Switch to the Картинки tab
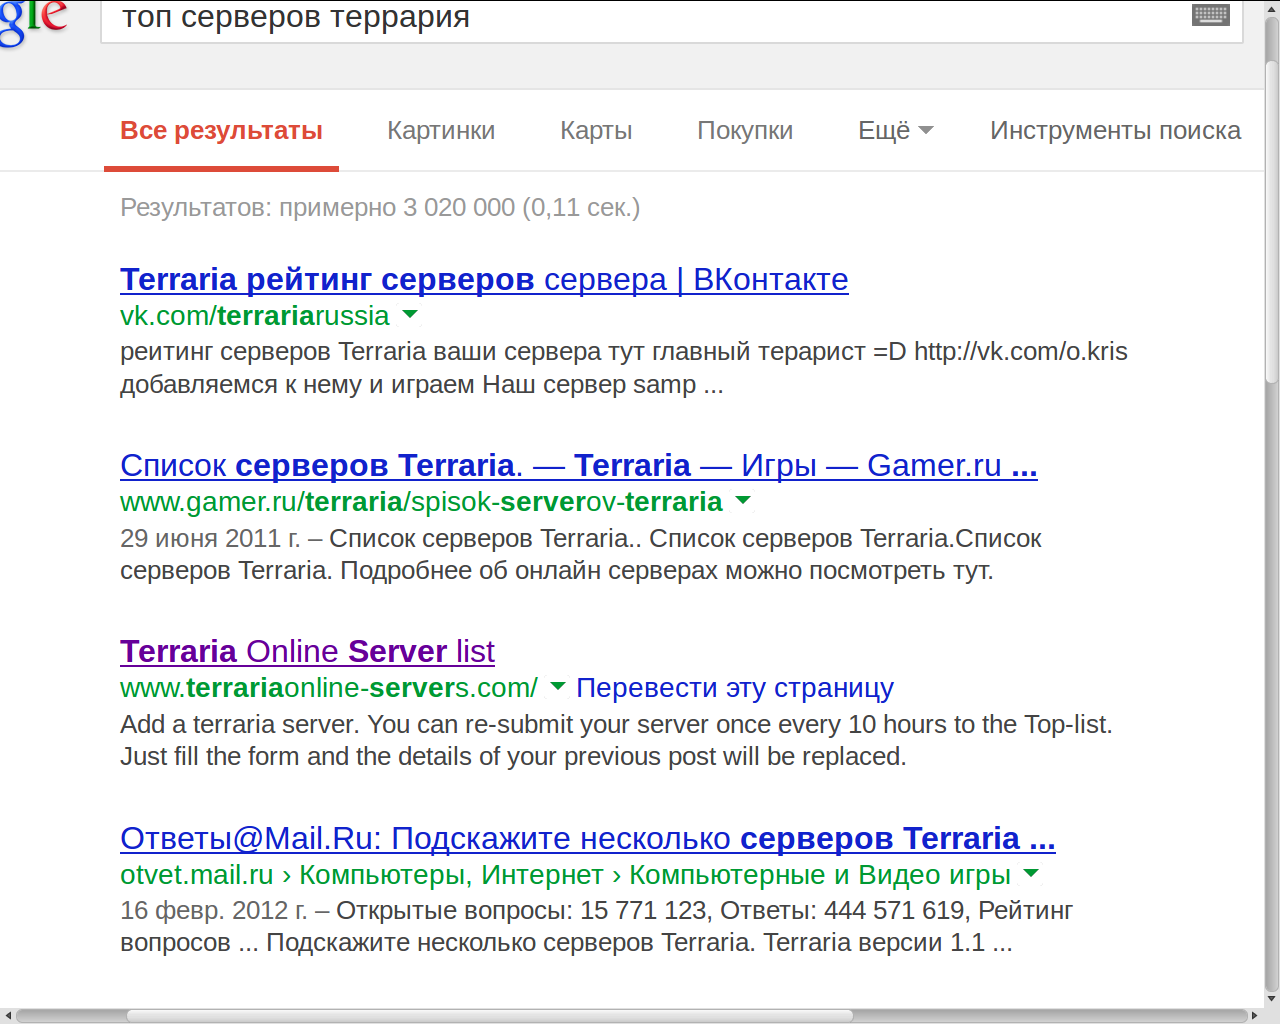This screenshot has height=1024, width=1280. pyautogui.click(x=441, y=131)
